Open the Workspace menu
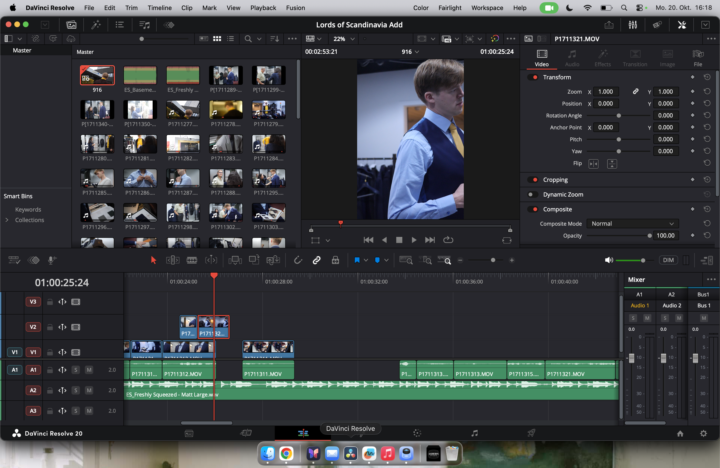Screen dimensions: 720x468 487,8
